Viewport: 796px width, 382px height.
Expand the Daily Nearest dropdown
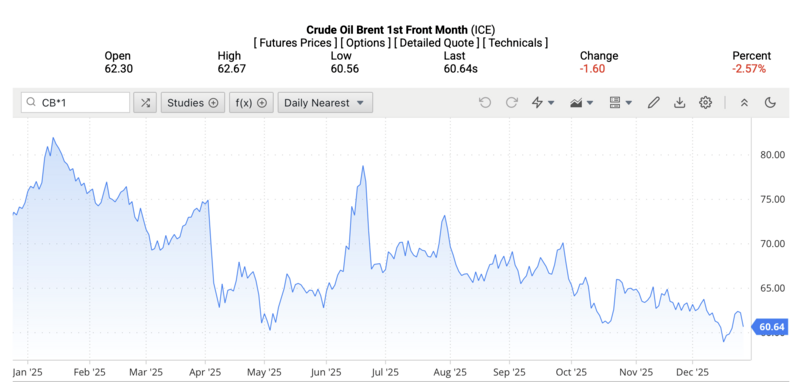(325, 103)
